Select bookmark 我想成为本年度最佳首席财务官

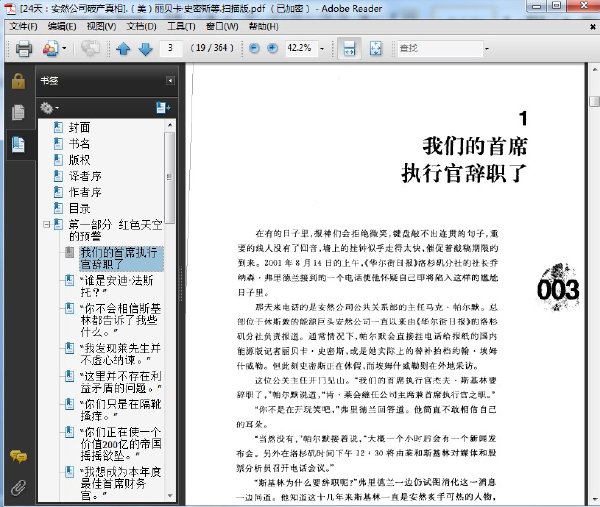121,484
